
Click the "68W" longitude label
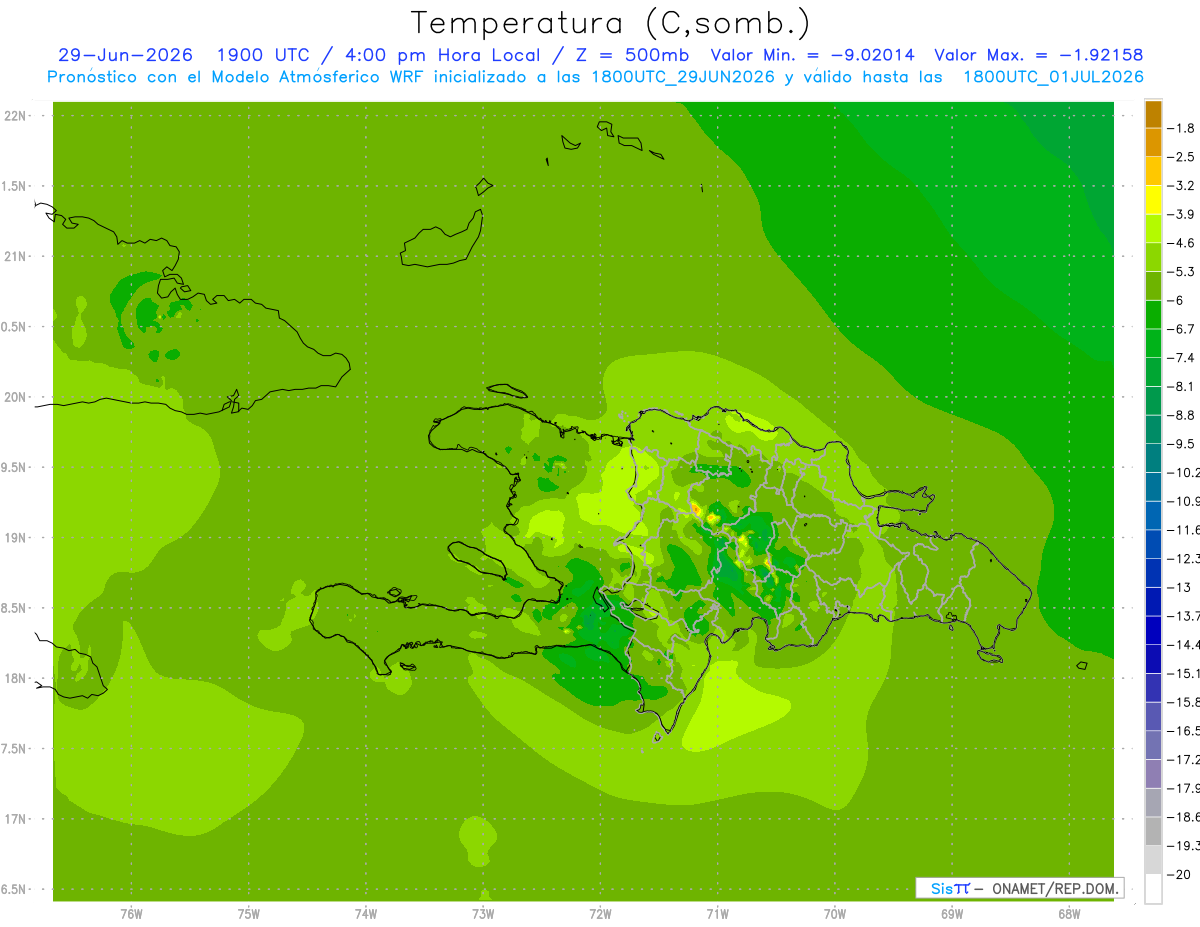tap(1069, 914)
